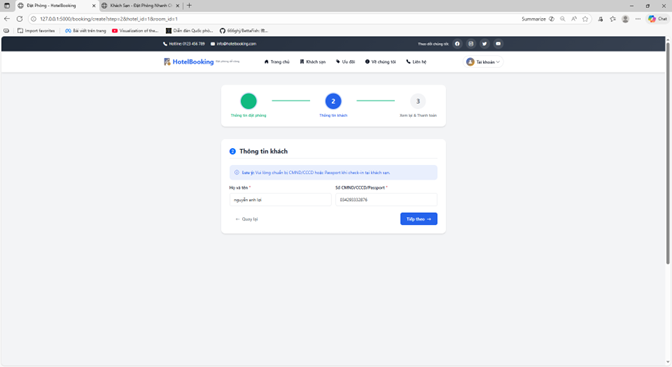Click the zoom magnifier icon in address bar

[x=562, y=19]
